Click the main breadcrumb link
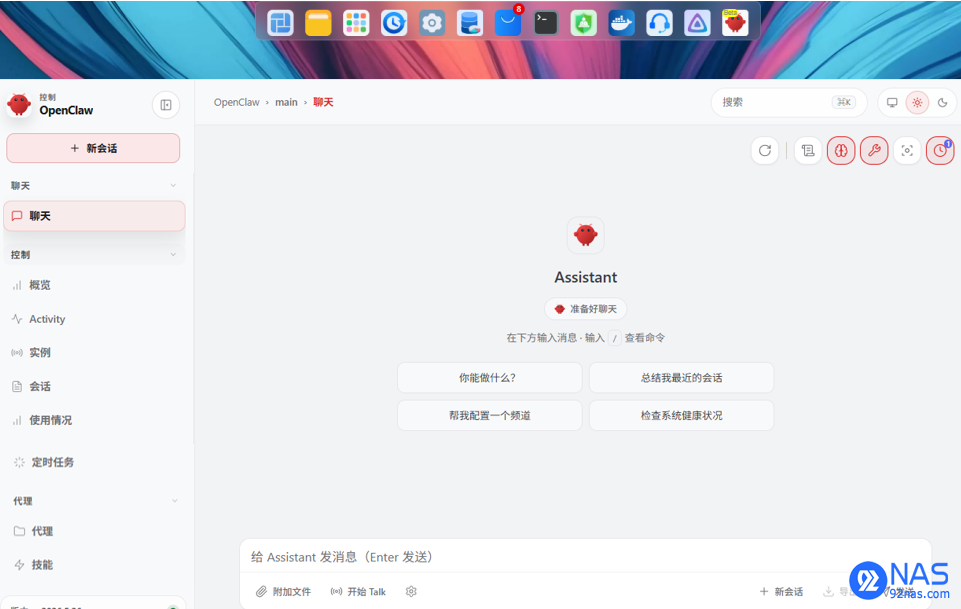This screenshot has width=961, height=609. point(286,102)
